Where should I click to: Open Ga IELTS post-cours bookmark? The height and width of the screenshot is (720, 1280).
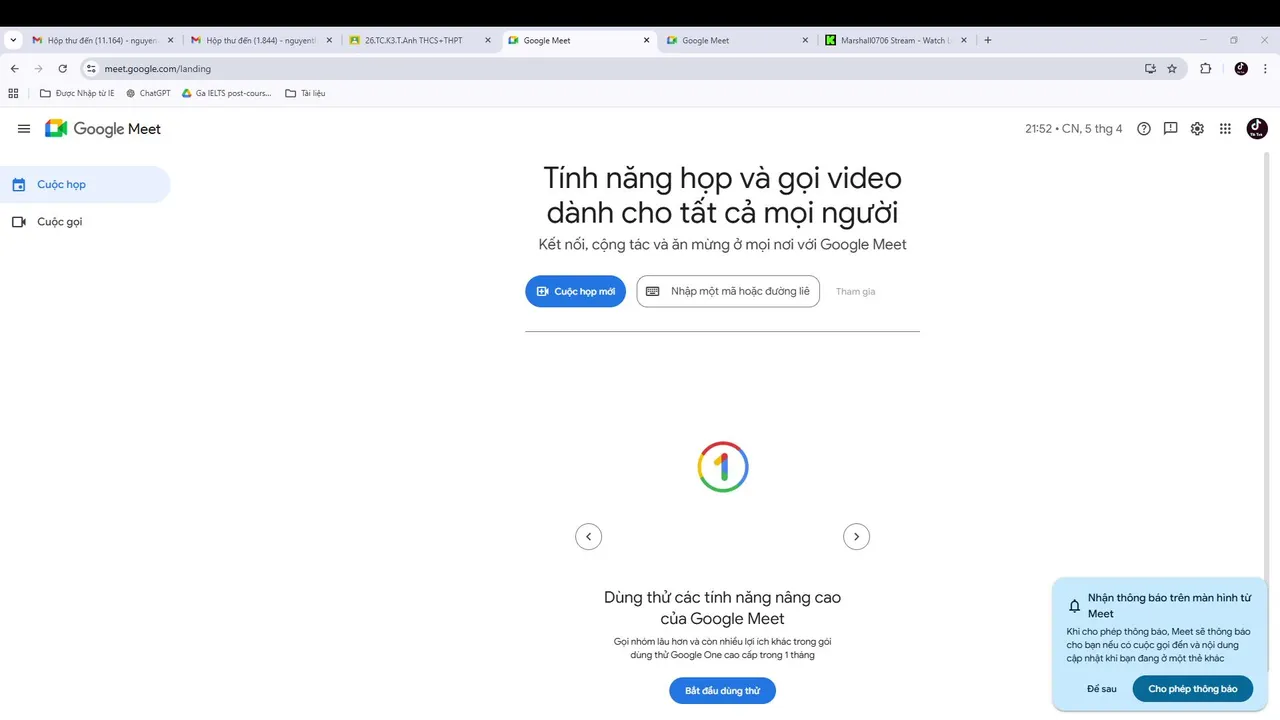tap(227, 93)
